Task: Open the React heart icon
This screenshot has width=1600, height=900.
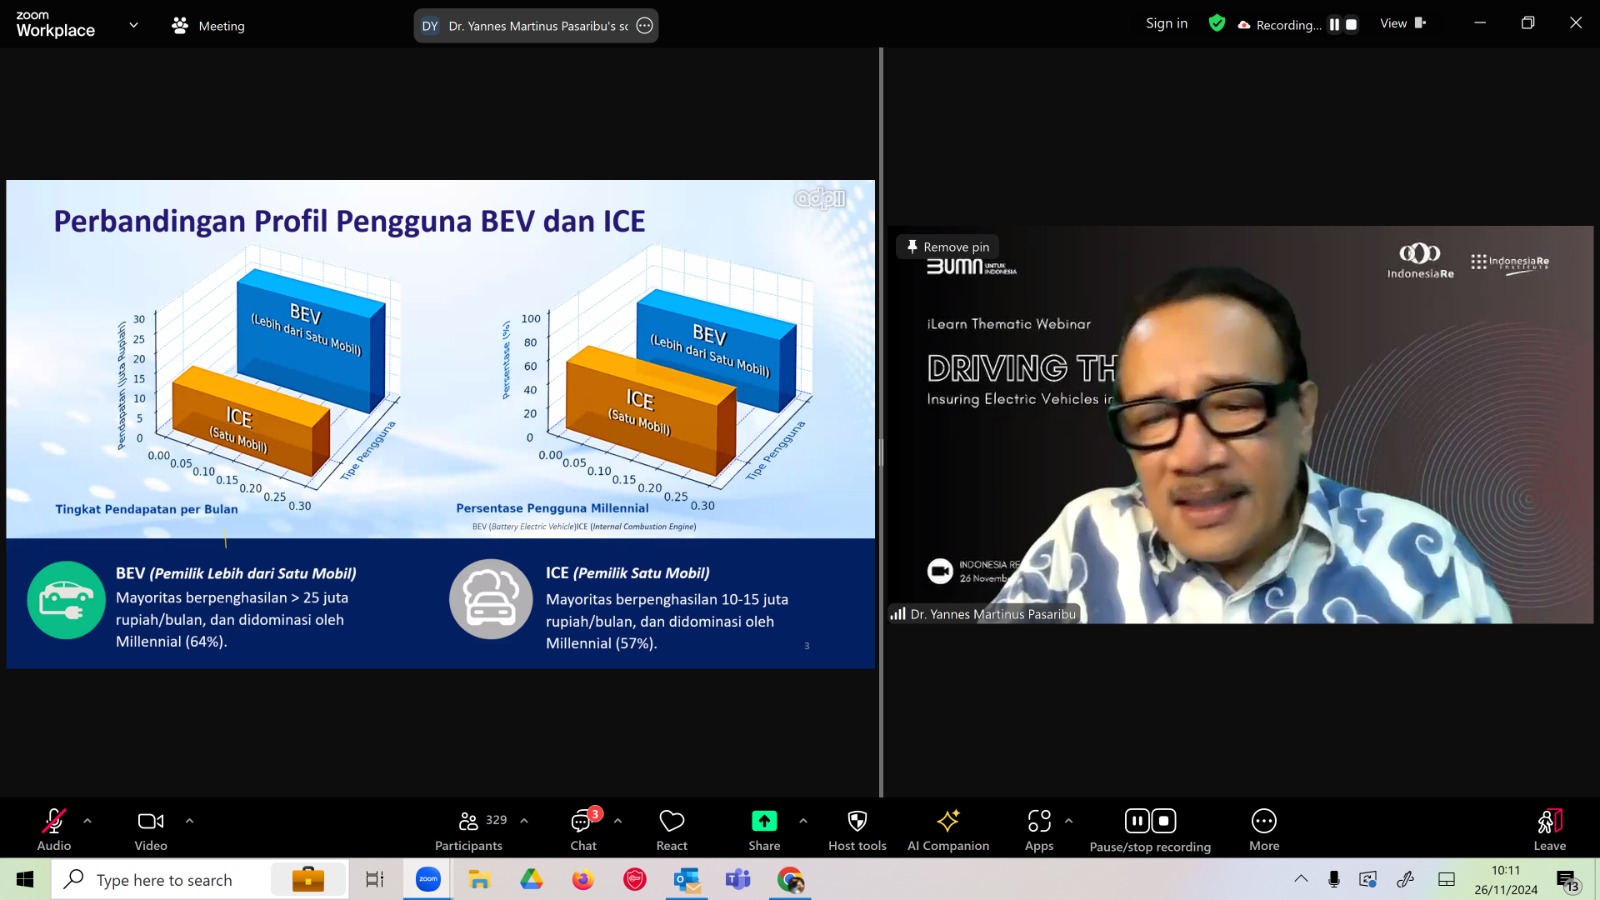Action: pos(672,821)
